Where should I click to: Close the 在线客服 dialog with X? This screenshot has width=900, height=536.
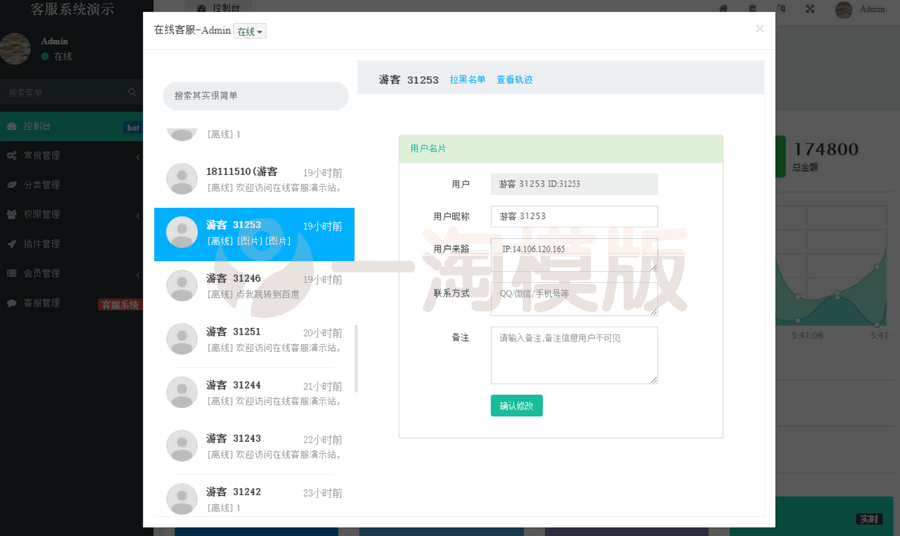click(759, 29)
